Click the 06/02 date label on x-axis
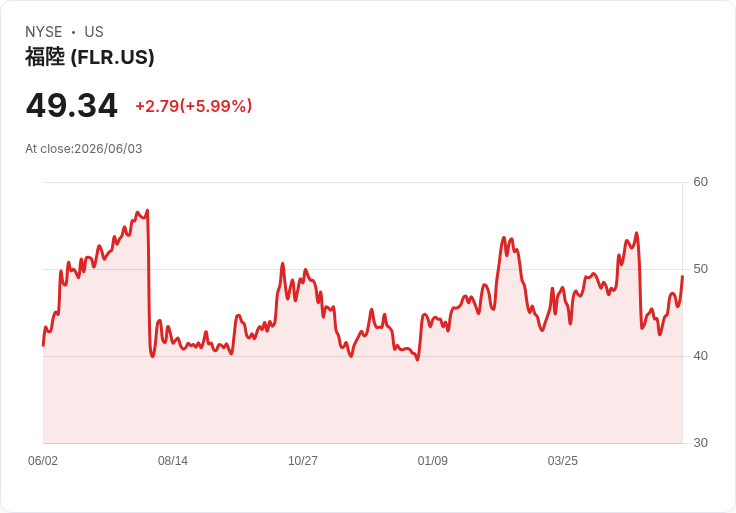Image resolution: width=736 pixels, height=513 pixels. pyautogui.click(x=43, y=461)
